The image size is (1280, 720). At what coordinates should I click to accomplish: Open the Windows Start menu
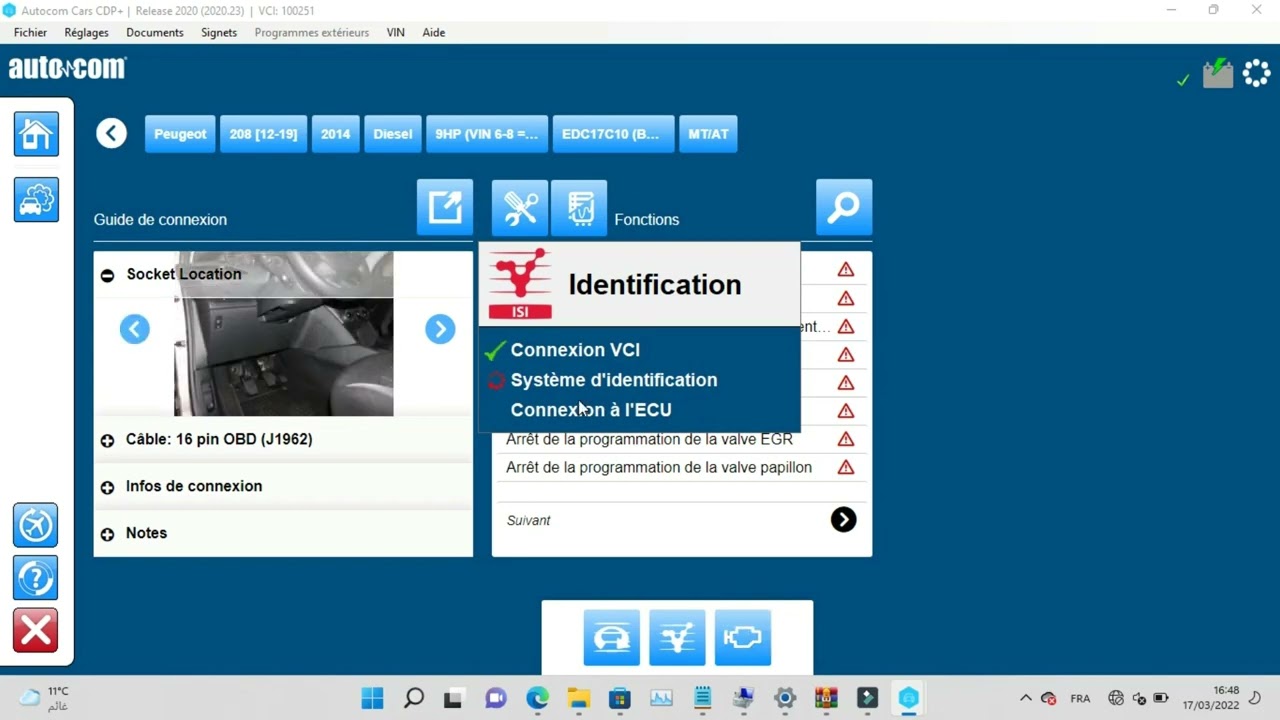coord(372,698)
